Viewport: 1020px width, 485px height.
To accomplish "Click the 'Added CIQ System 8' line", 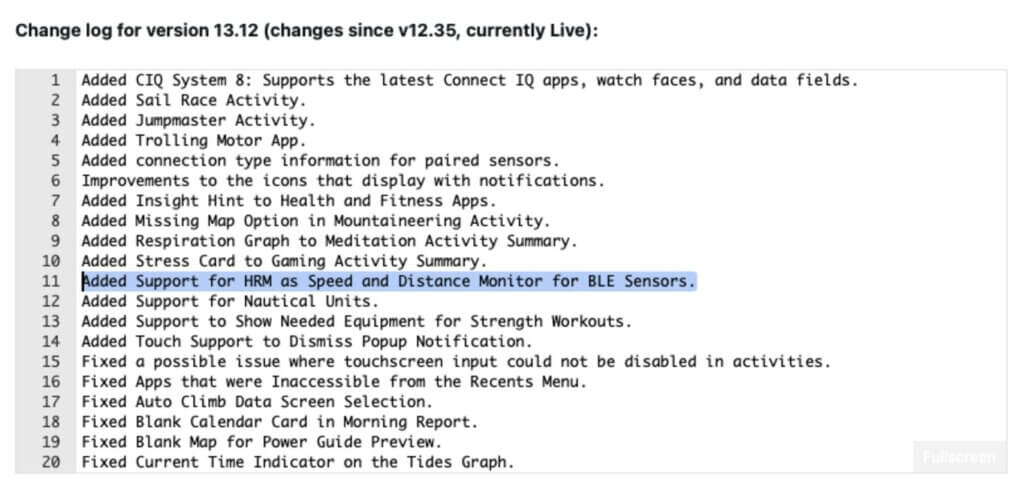I will pos(469,80).
